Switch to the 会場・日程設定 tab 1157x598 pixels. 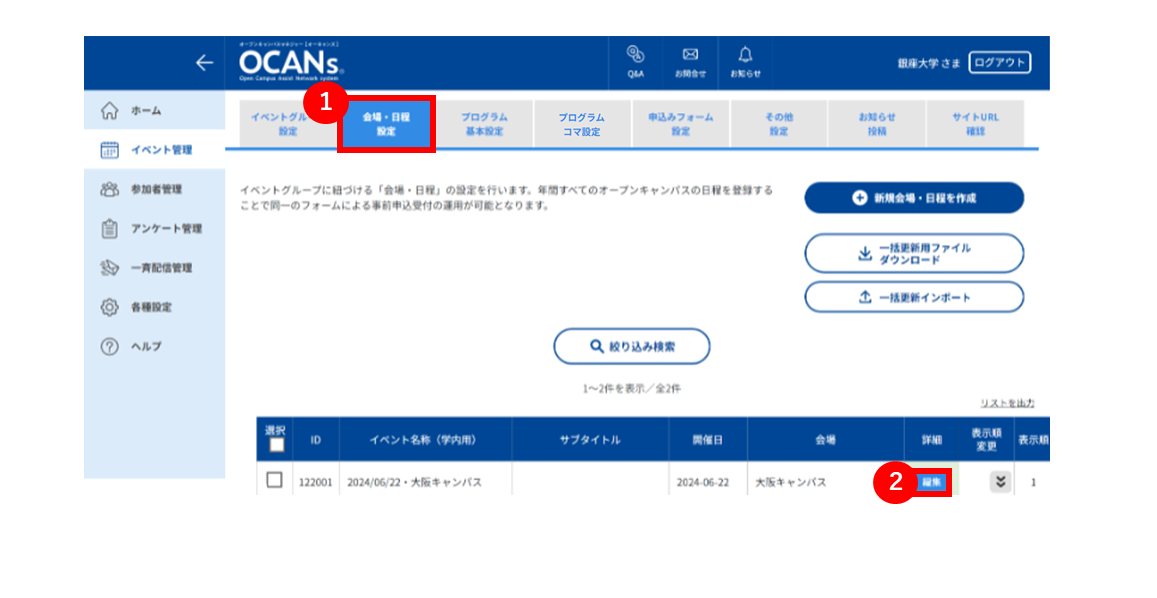[386, 124]
